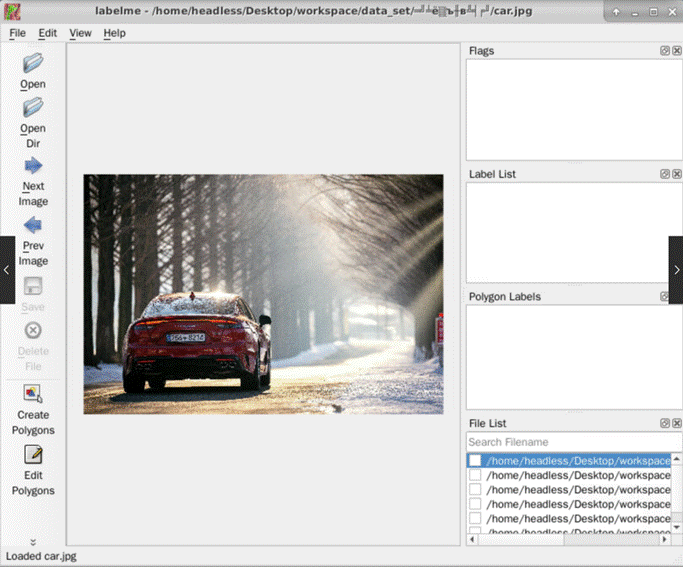Float the Flags panel

(x=665, y=51)
